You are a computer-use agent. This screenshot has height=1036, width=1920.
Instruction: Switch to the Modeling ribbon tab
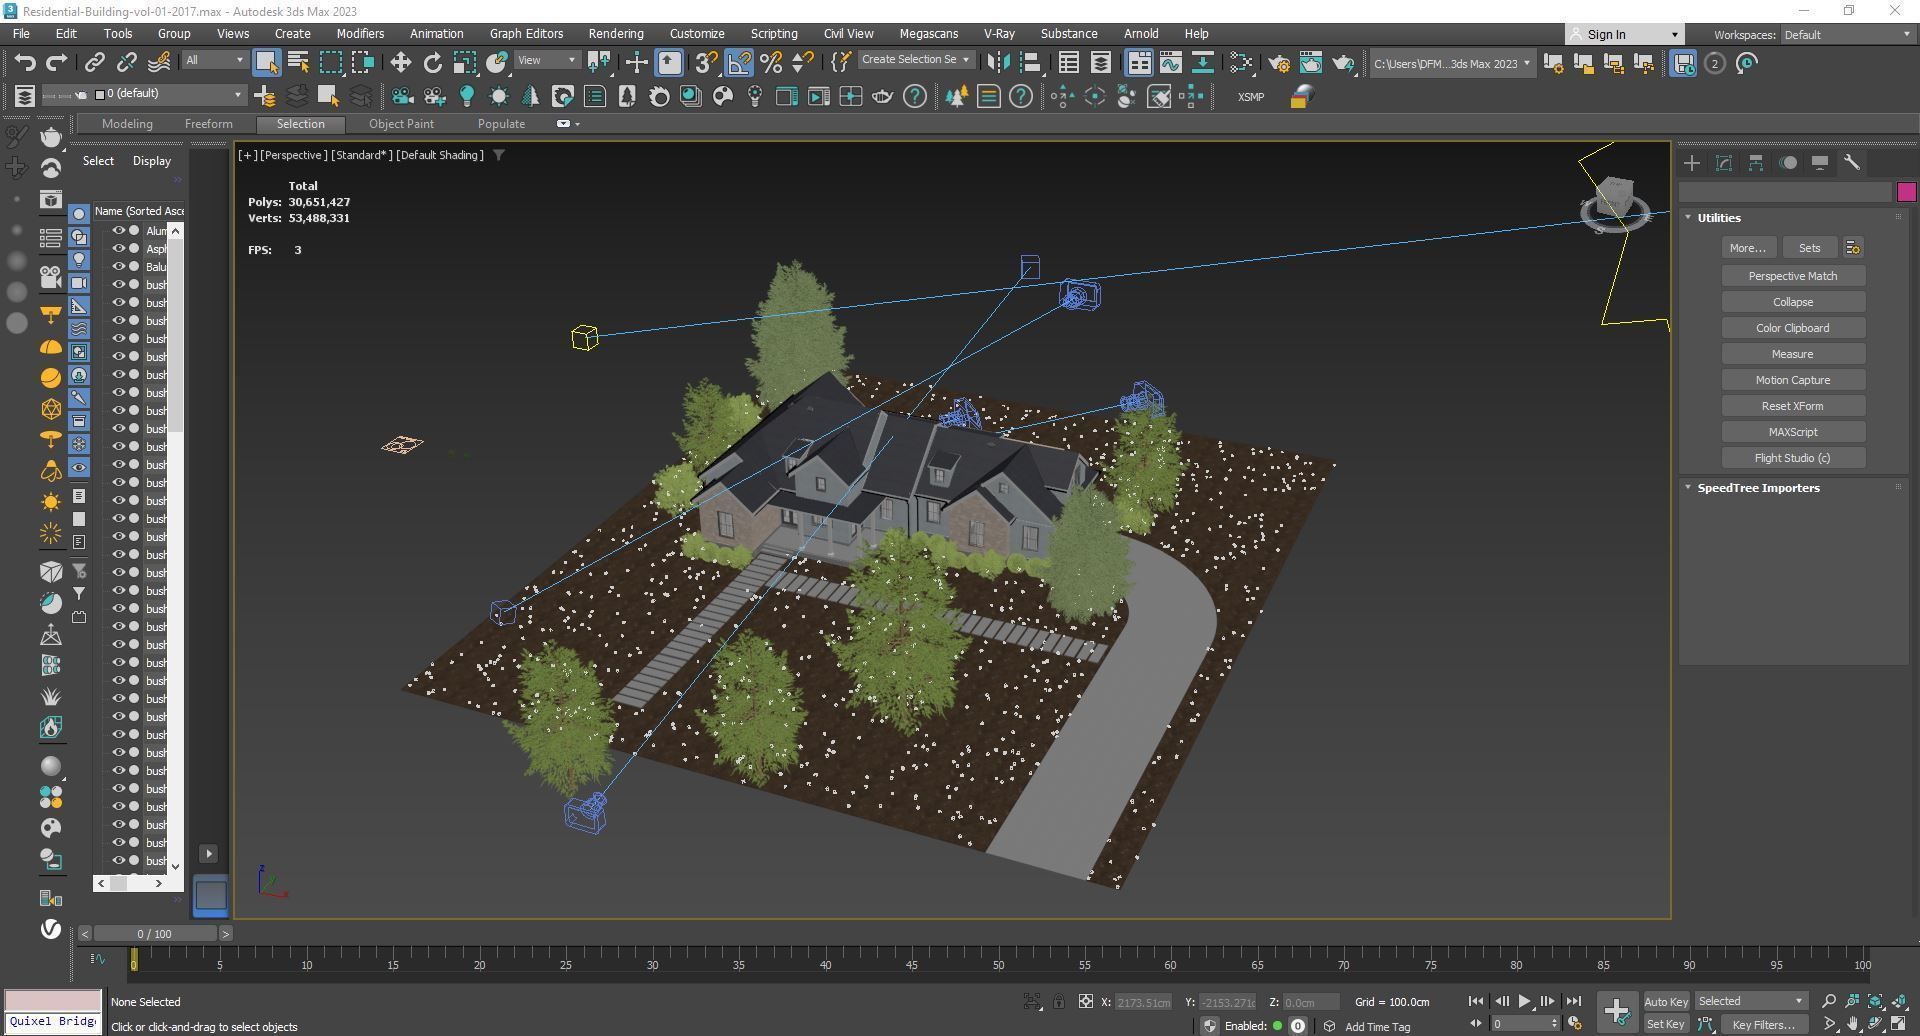click(x=127, y=124)
